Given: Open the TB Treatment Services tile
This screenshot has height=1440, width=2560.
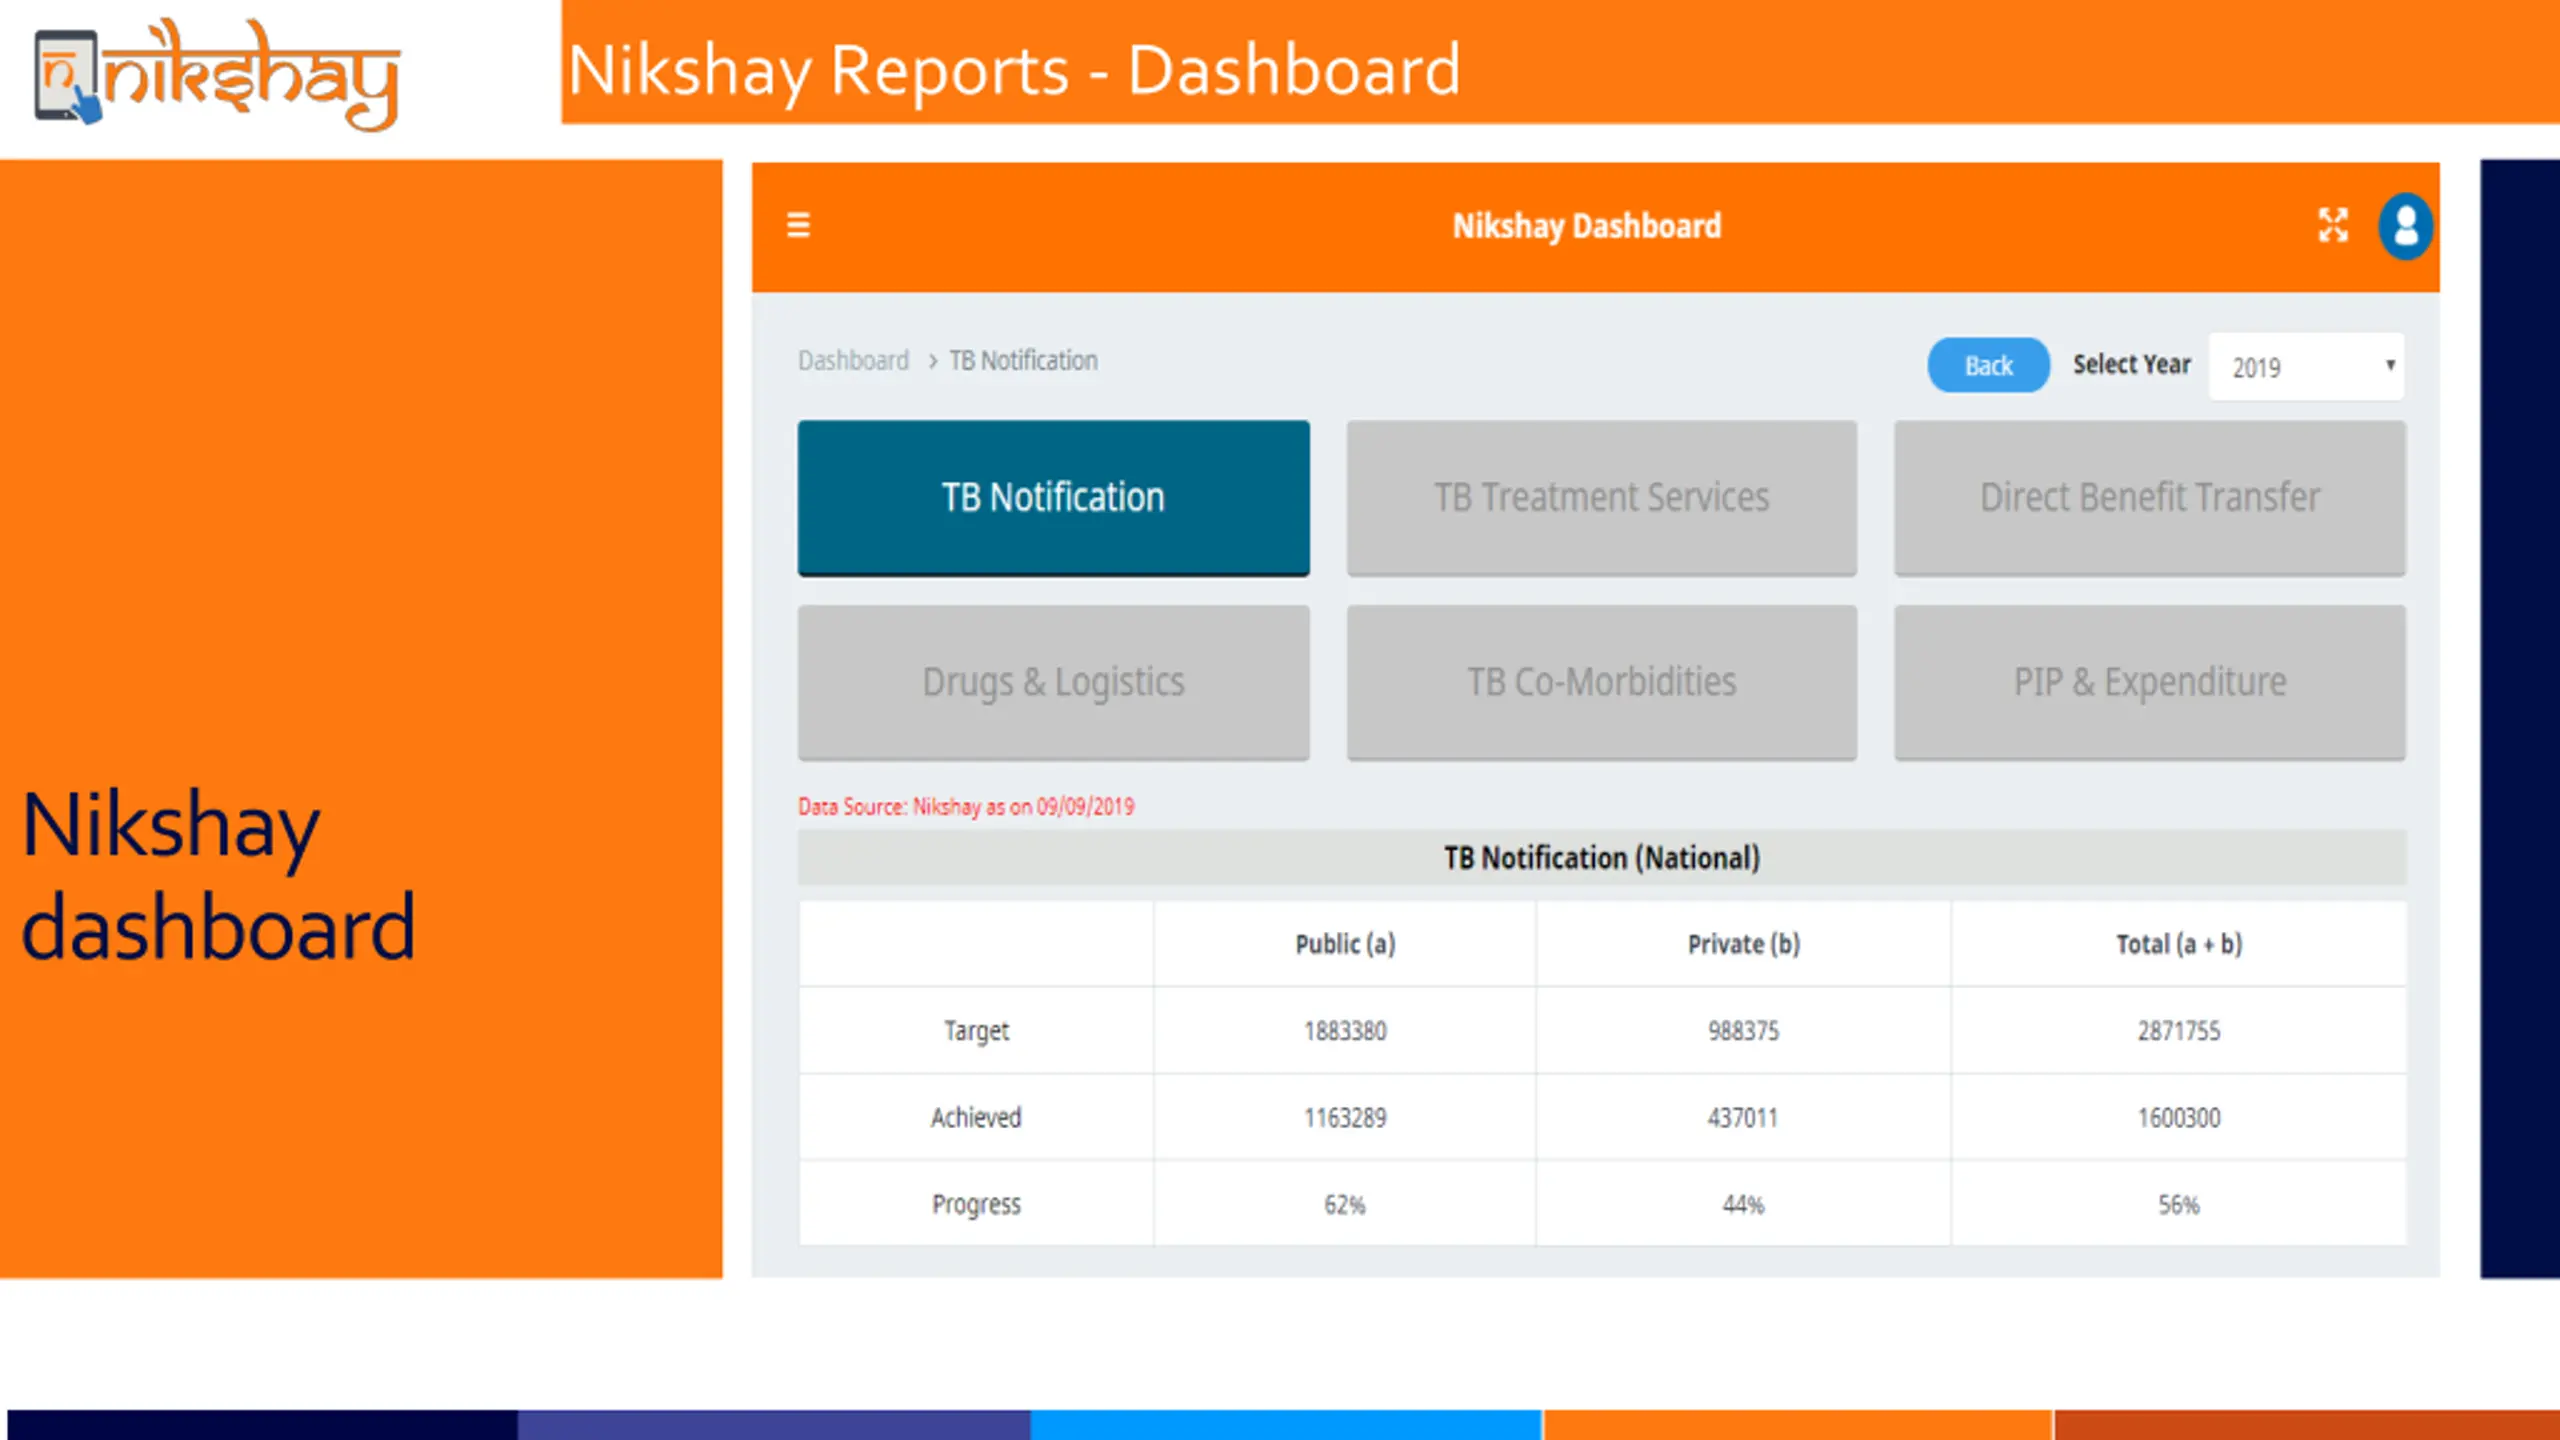Looking at the screenshot, I should pyautogui.click(x=1601, y=497).
